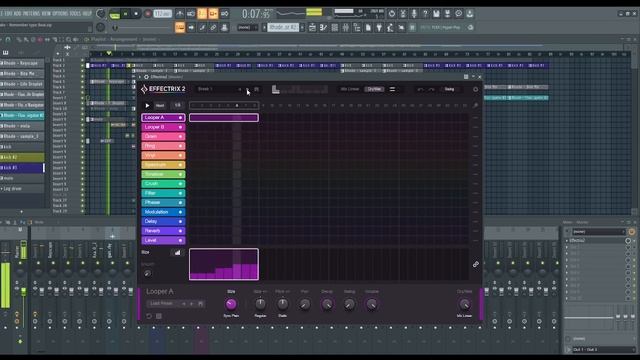Click the Looper A Dry/Wet knob

[x=464, y=304]
